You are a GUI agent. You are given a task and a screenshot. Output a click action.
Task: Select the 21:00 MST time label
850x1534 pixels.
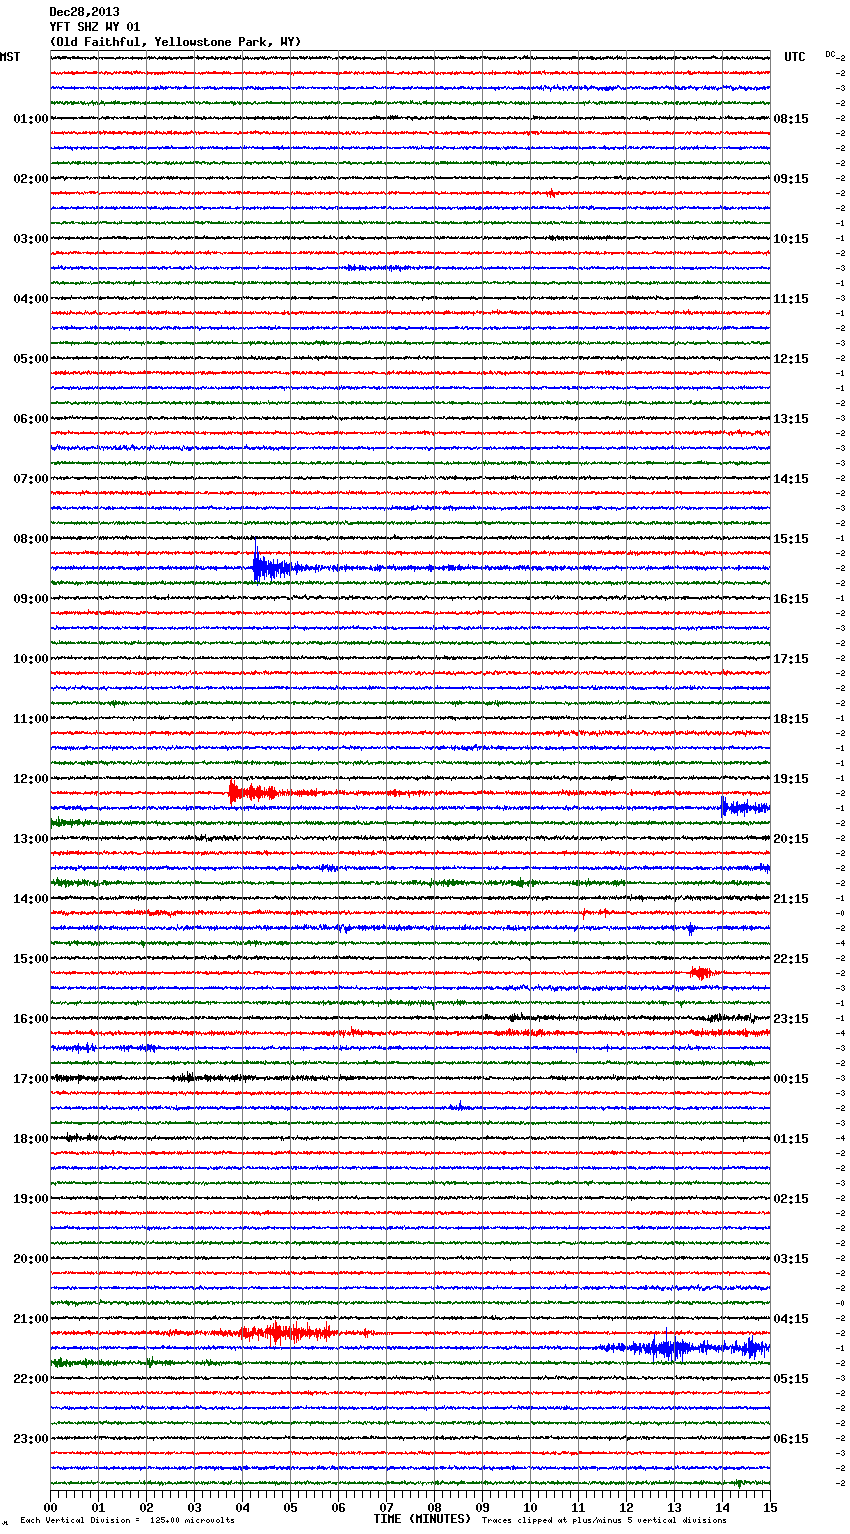(31, 1319)
